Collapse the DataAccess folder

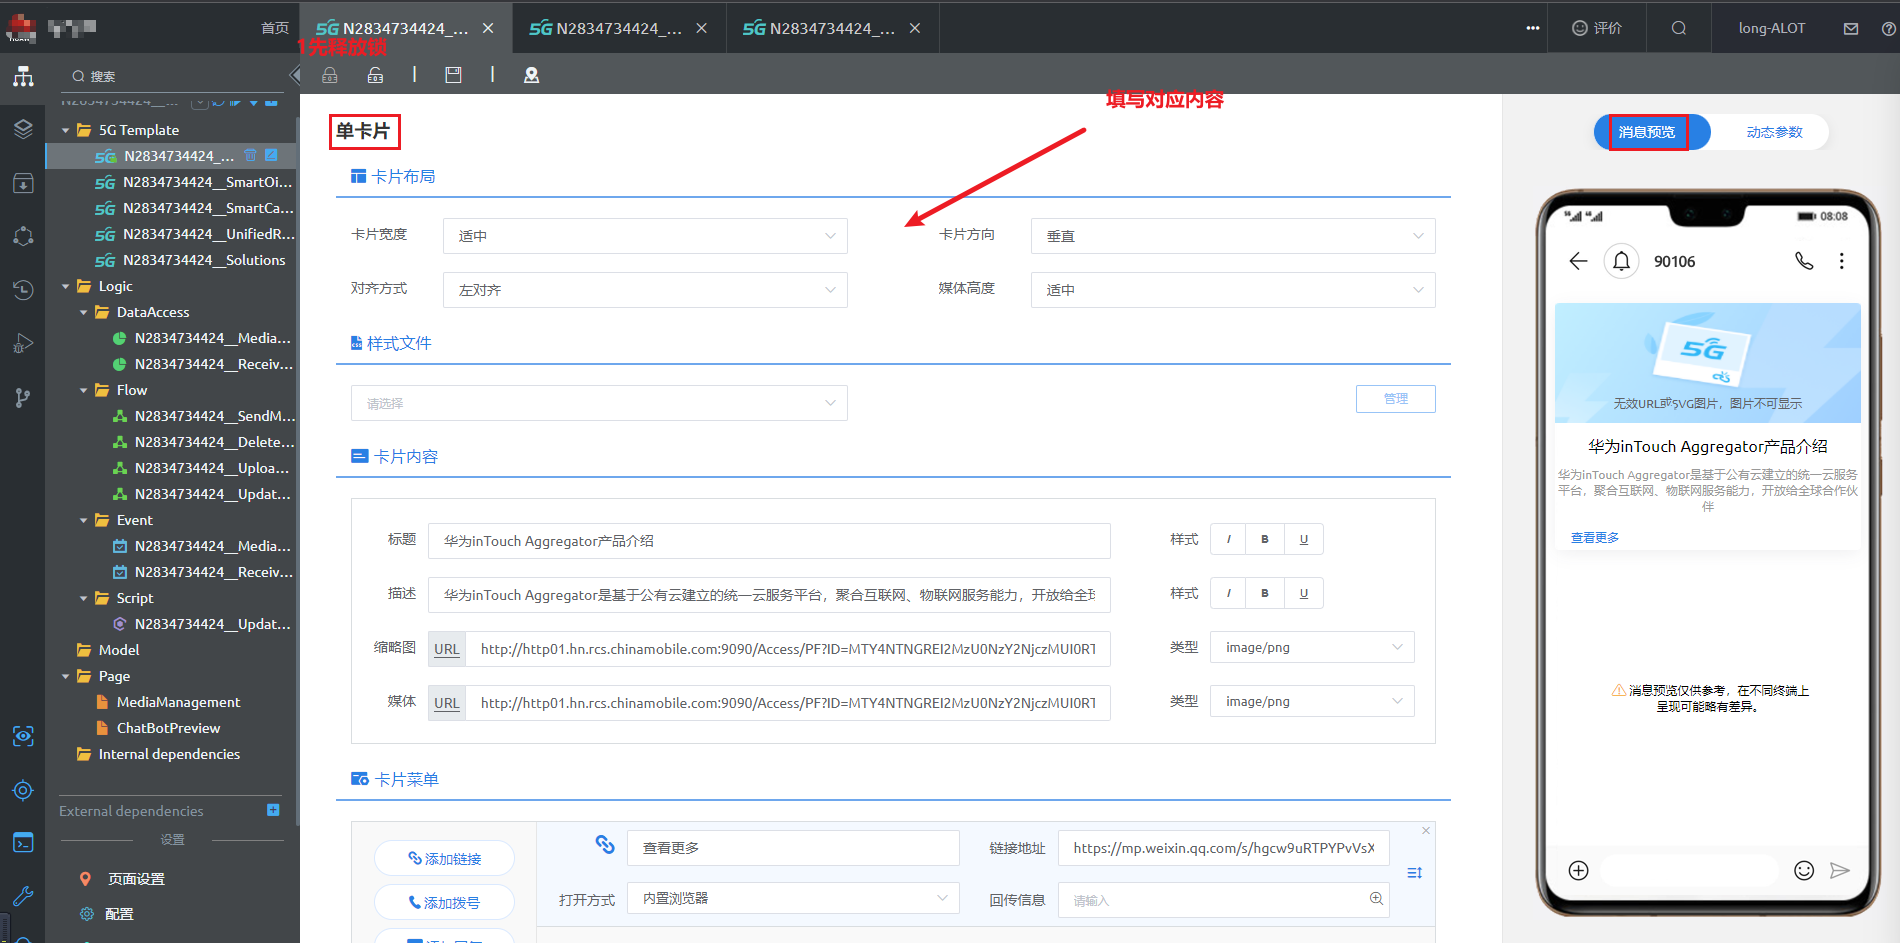point(84,312)
